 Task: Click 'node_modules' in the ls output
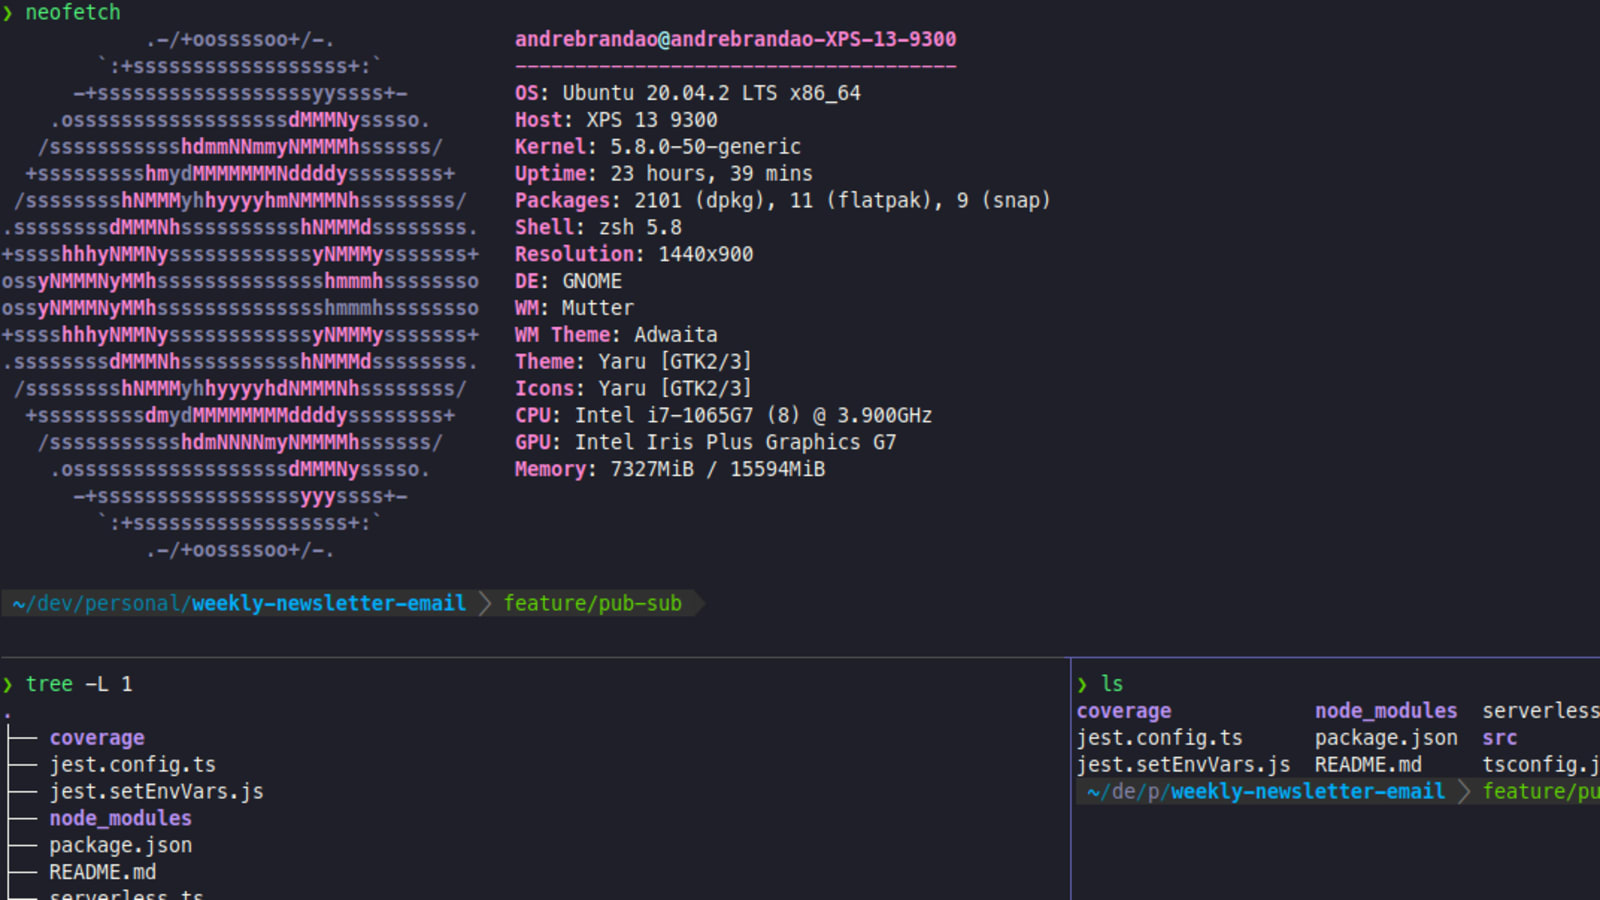click(x=1386, y=711)
